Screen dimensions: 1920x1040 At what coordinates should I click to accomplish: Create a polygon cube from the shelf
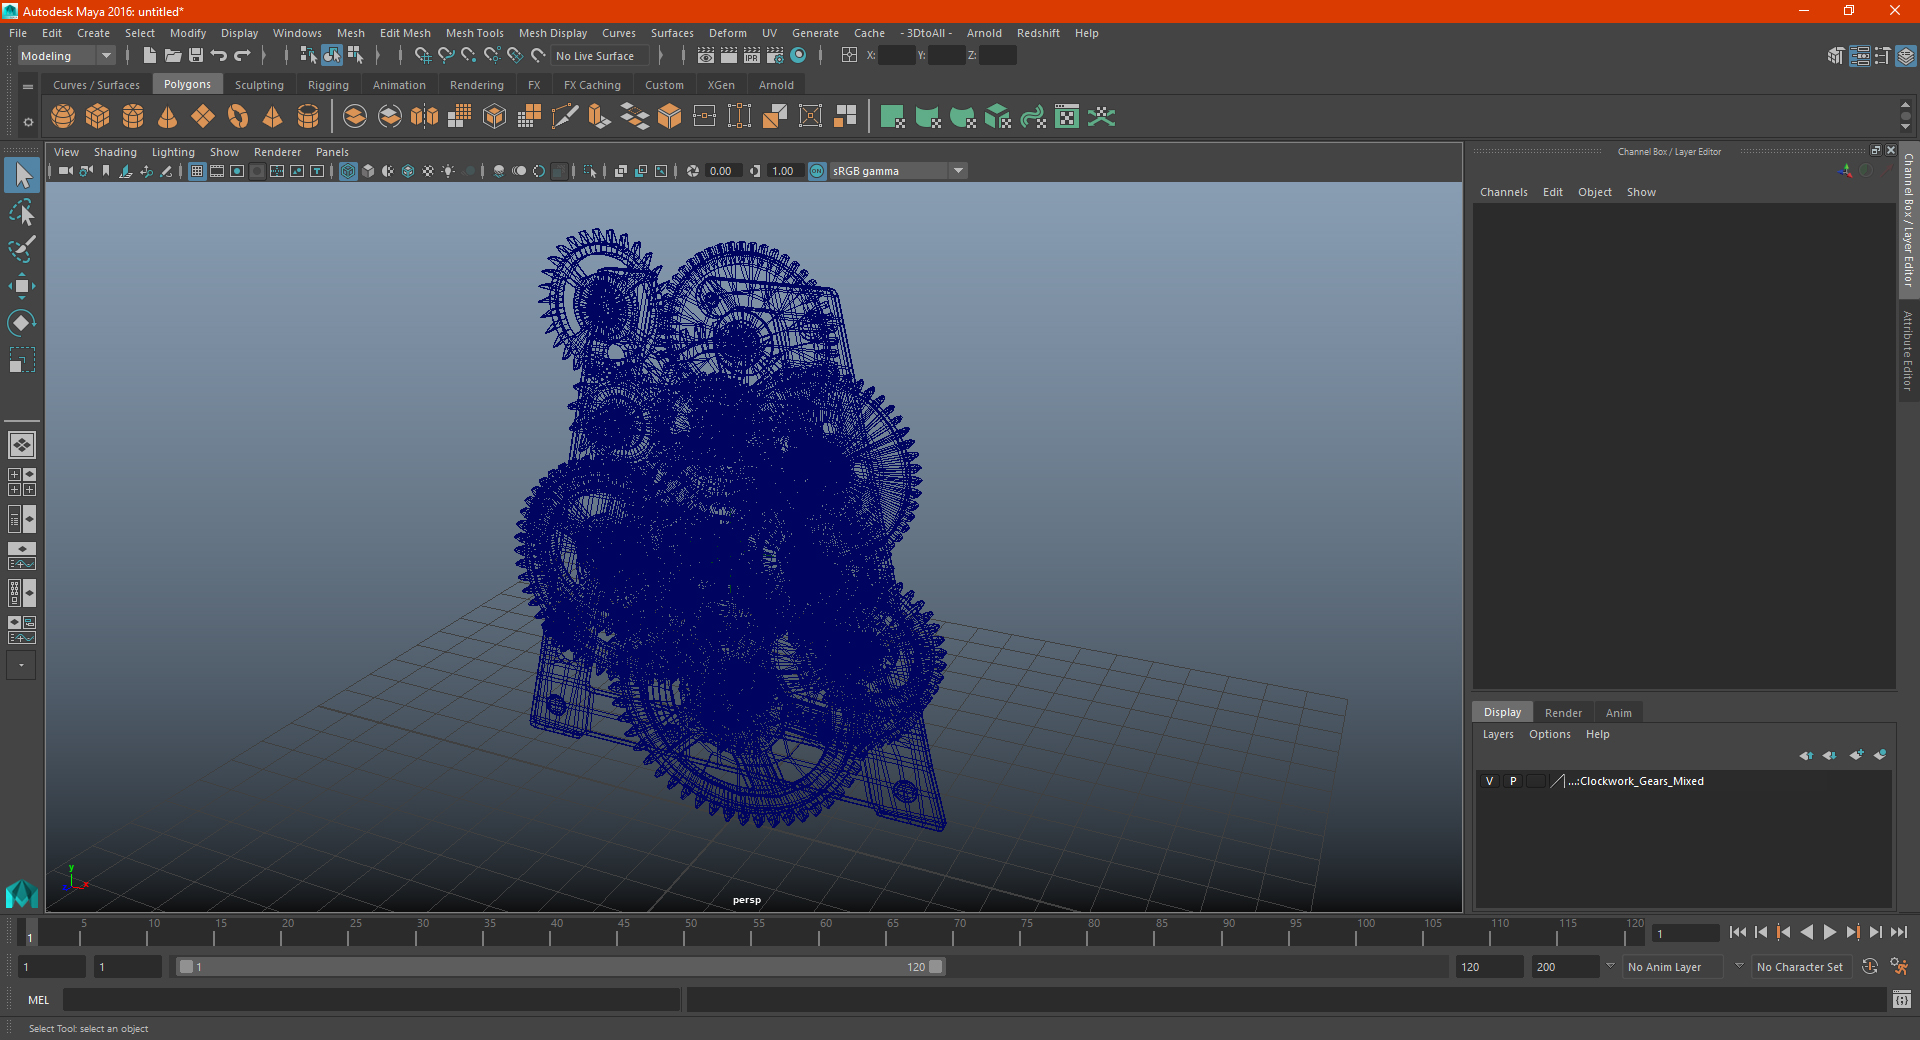point(98,117)
